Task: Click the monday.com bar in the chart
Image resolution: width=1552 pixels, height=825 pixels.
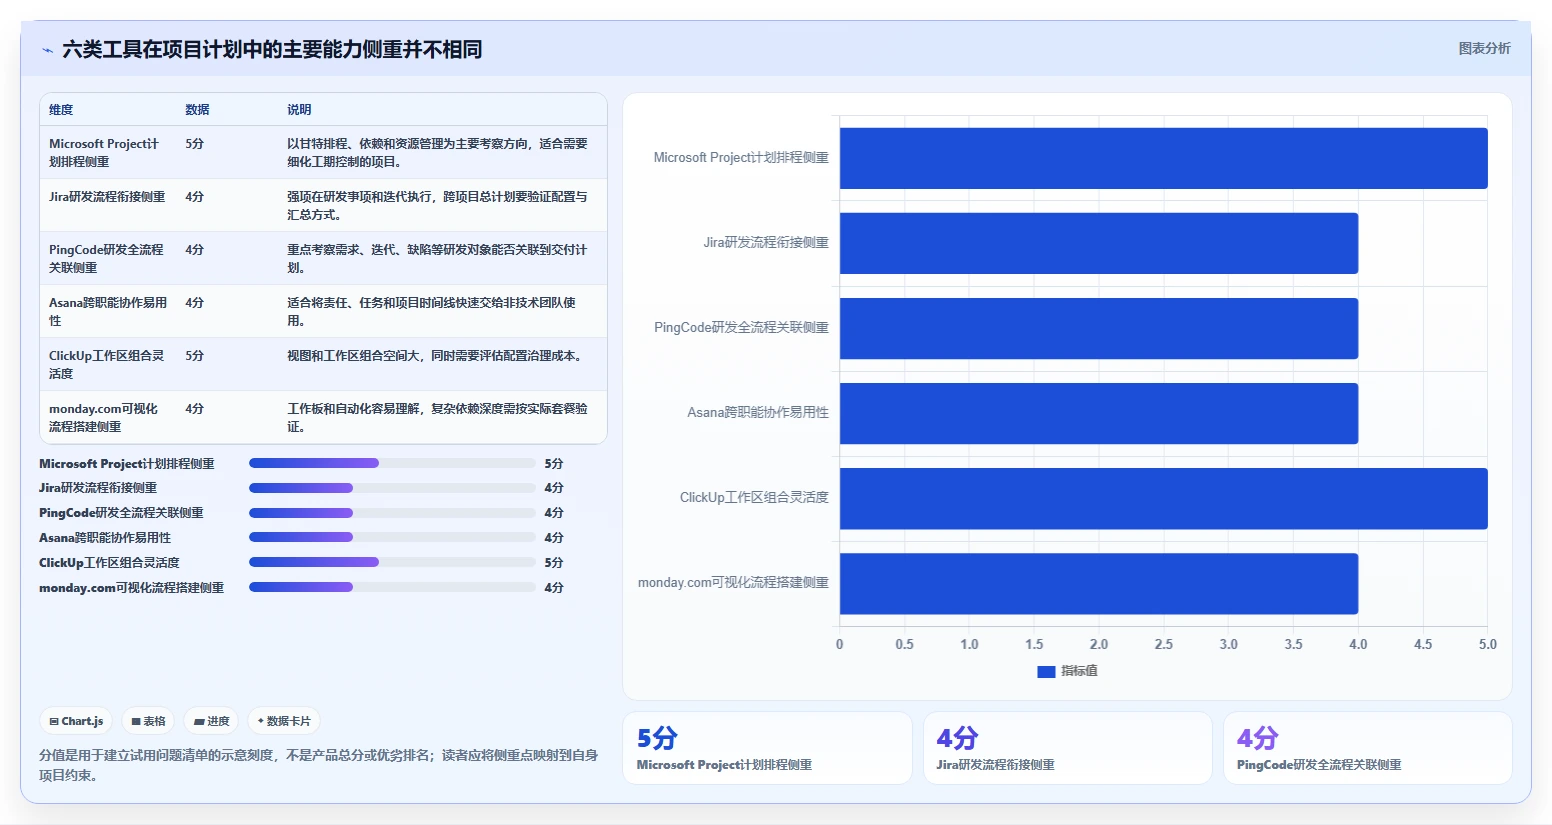Action: pyautogui.click(x=1099, y=583)
